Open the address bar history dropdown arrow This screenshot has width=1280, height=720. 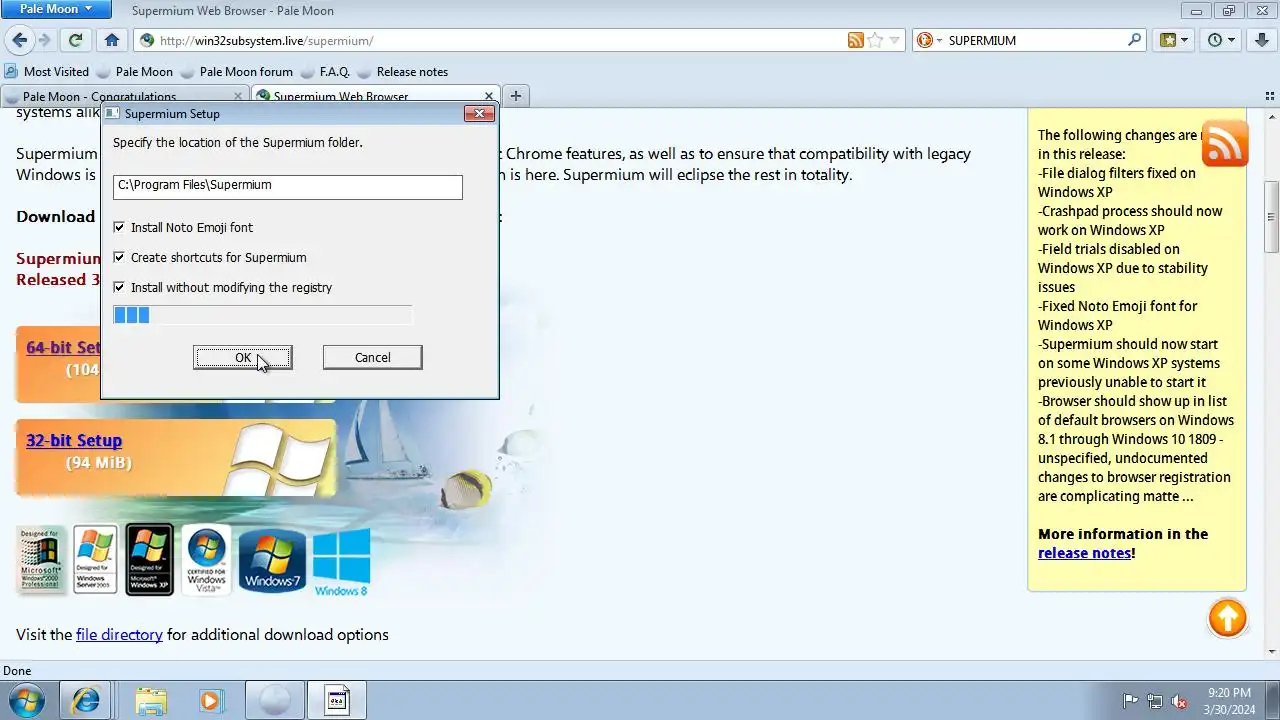tap(895, 40)
